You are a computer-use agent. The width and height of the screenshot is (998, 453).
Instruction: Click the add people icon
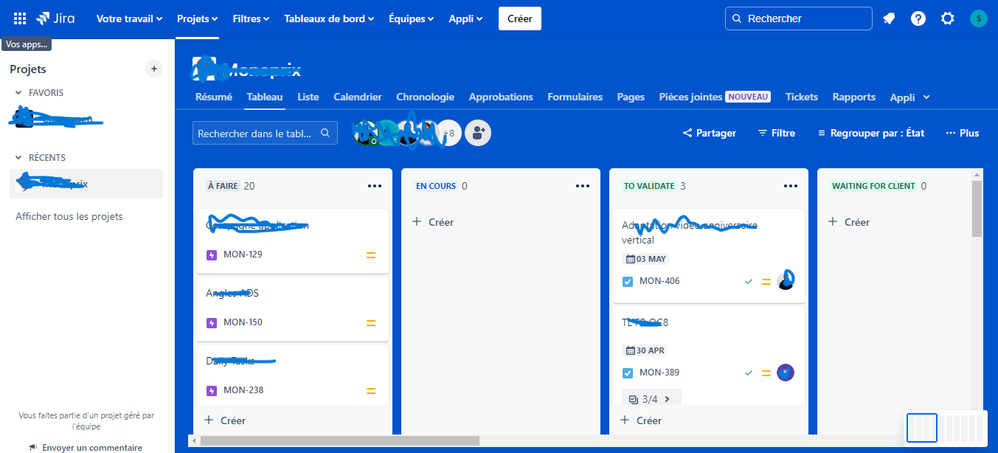pos(478,132)
